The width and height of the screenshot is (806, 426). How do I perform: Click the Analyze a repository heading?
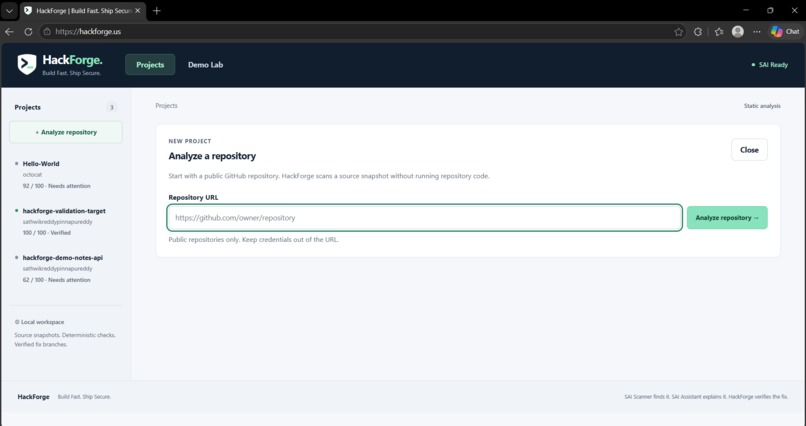(212, 156)
